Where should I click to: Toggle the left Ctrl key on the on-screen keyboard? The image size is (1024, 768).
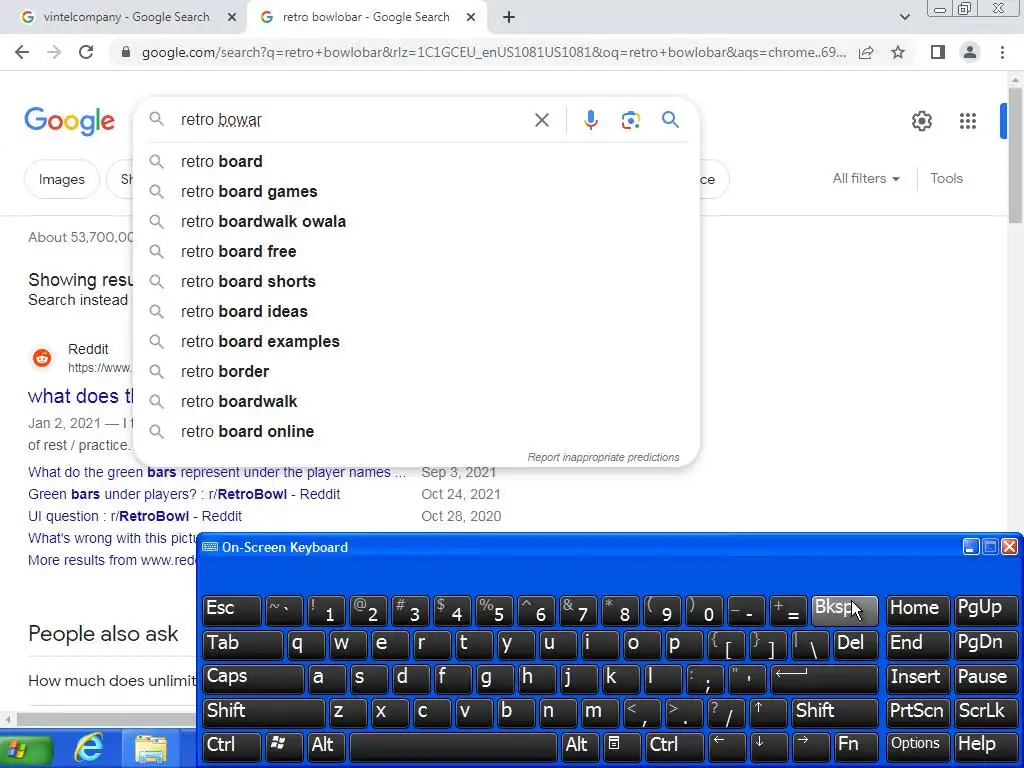[x=232, y=746]
